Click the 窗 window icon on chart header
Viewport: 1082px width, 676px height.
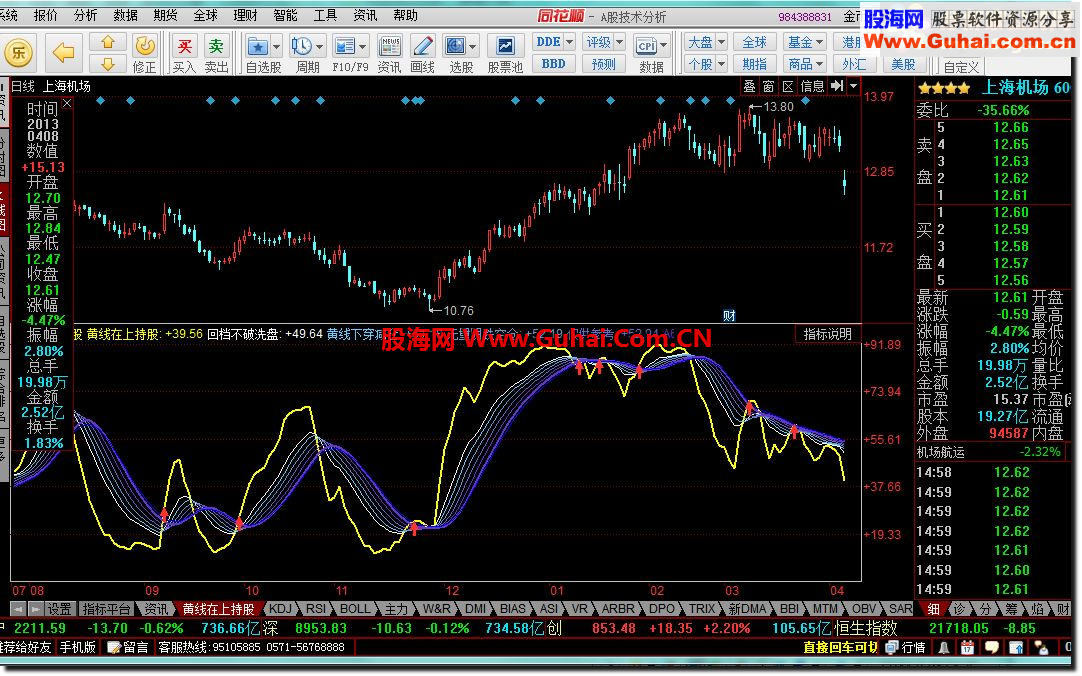pos(769,86)
